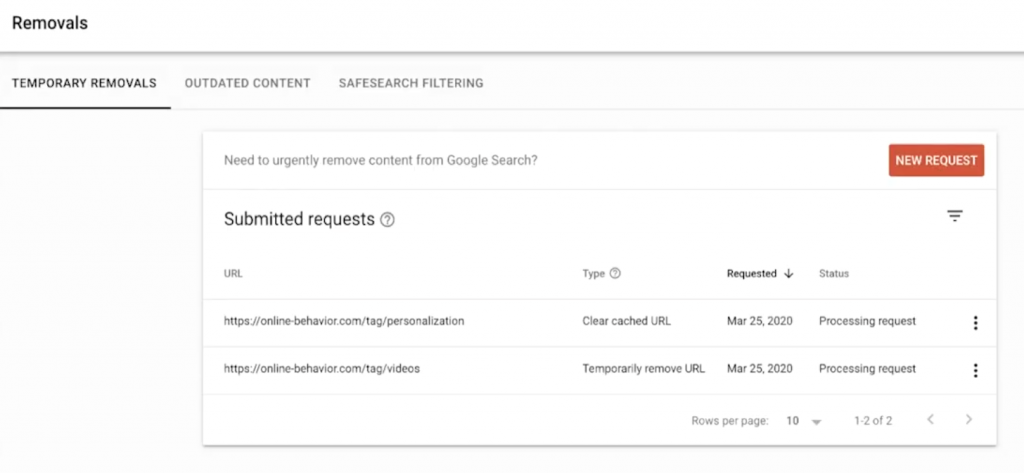
Task: Click the URL column header
Action: [x=233, y=274]
